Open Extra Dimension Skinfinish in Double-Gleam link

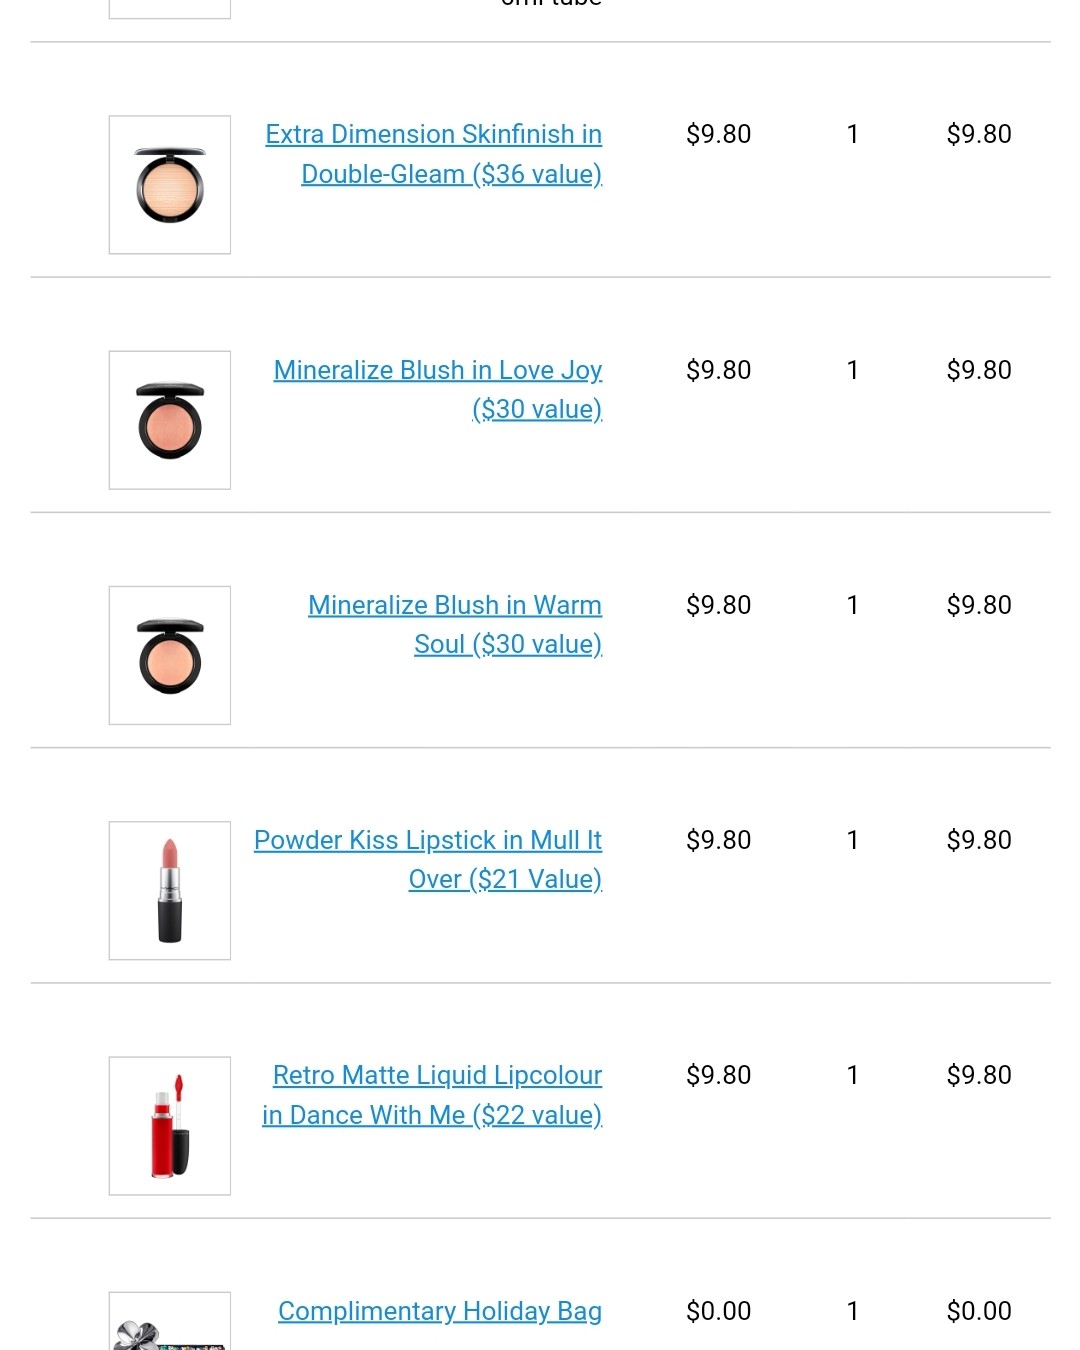click(434, 154)
